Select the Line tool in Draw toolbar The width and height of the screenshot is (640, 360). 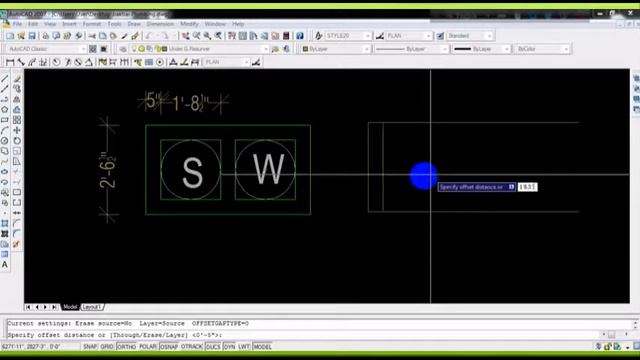(x=4, y=78)
